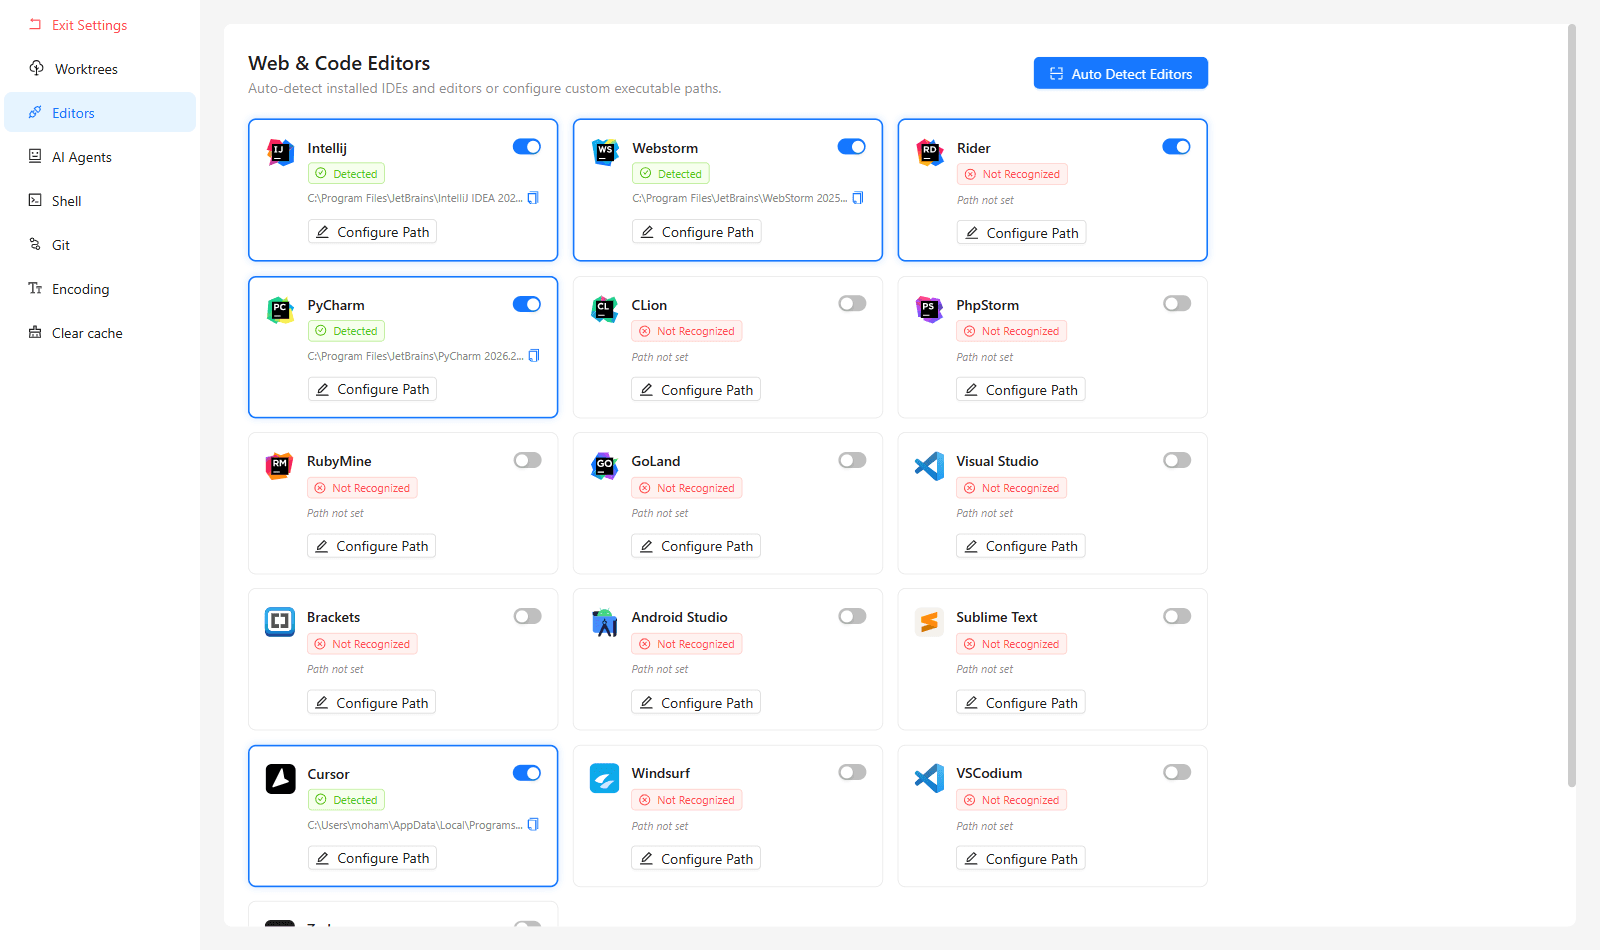1600x950 pixels.
Task: Configure Path for IntelliJ
Action: tap(372, 232)
